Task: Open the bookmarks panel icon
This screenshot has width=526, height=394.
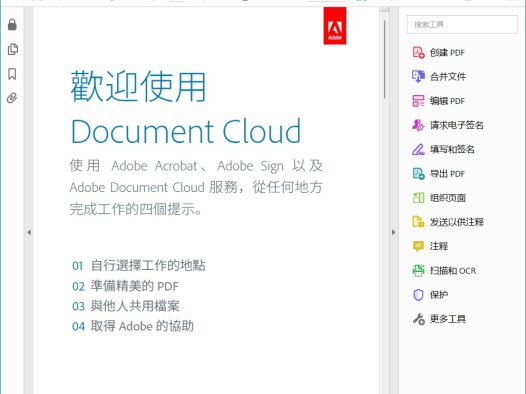Action: click(12, 74)
